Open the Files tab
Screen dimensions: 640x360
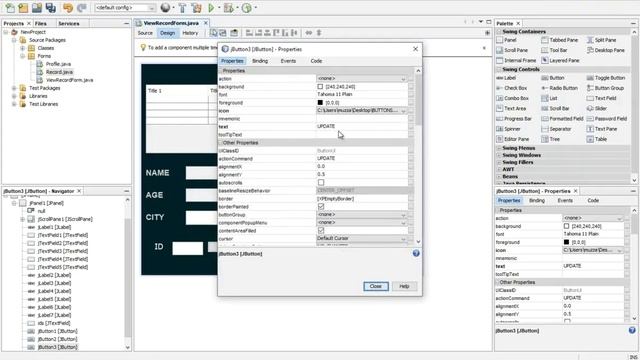pos(40,24)
